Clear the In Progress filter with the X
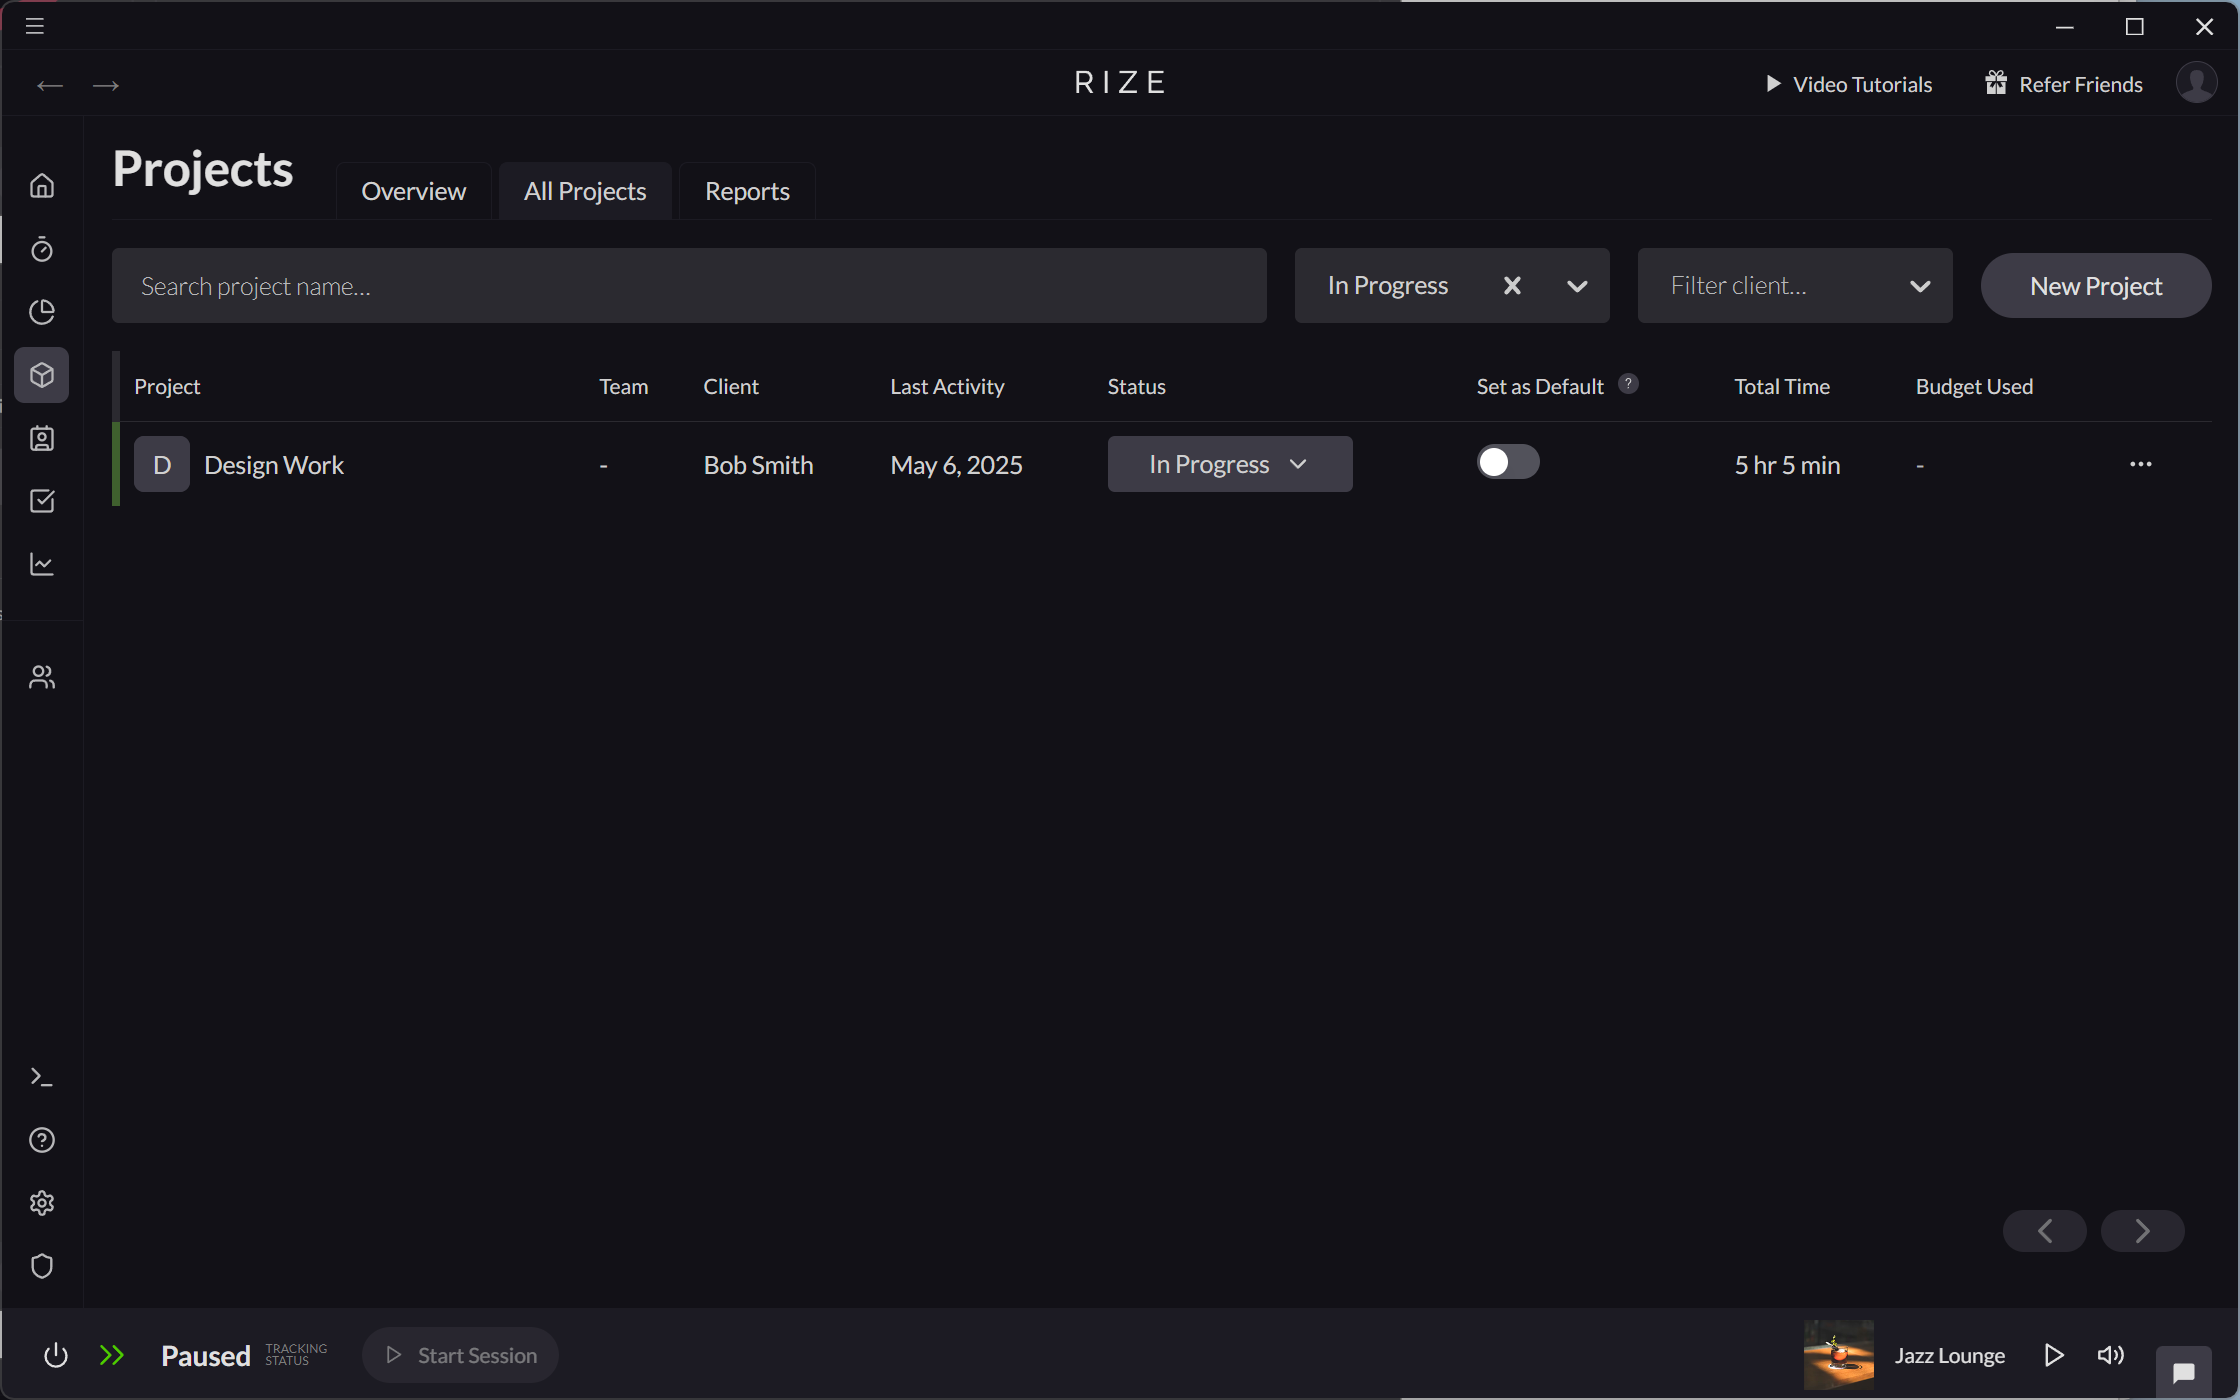This screenshot has width=2240, height=1400. tap(1512, 285)
